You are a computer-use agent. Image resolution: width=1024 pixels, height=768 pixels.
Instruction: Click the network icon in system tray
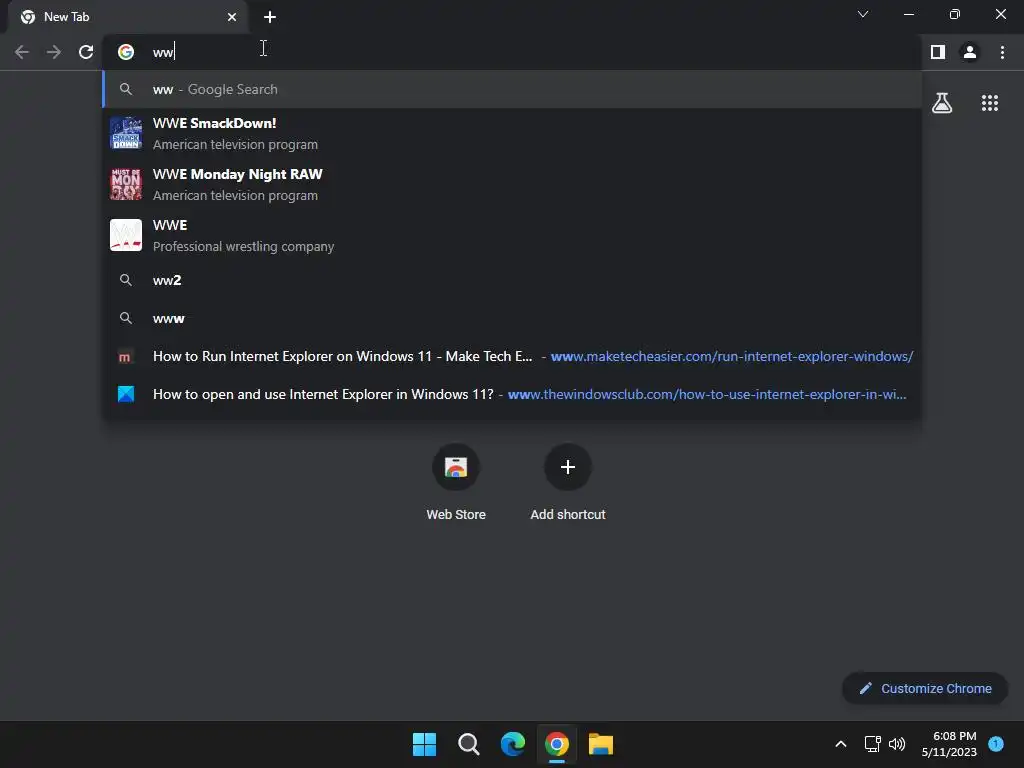point(872,744)
